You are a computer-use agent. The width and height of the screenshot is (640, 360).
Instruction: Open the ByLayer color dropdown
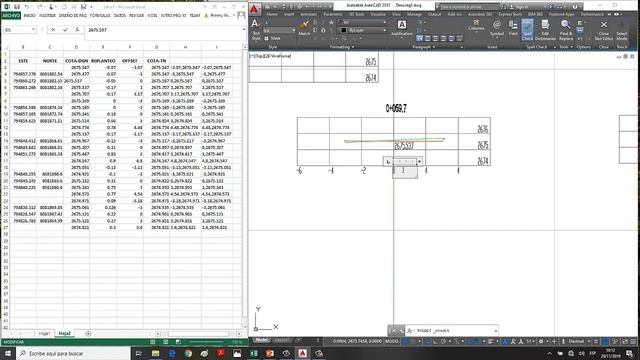tap(384, 30)
